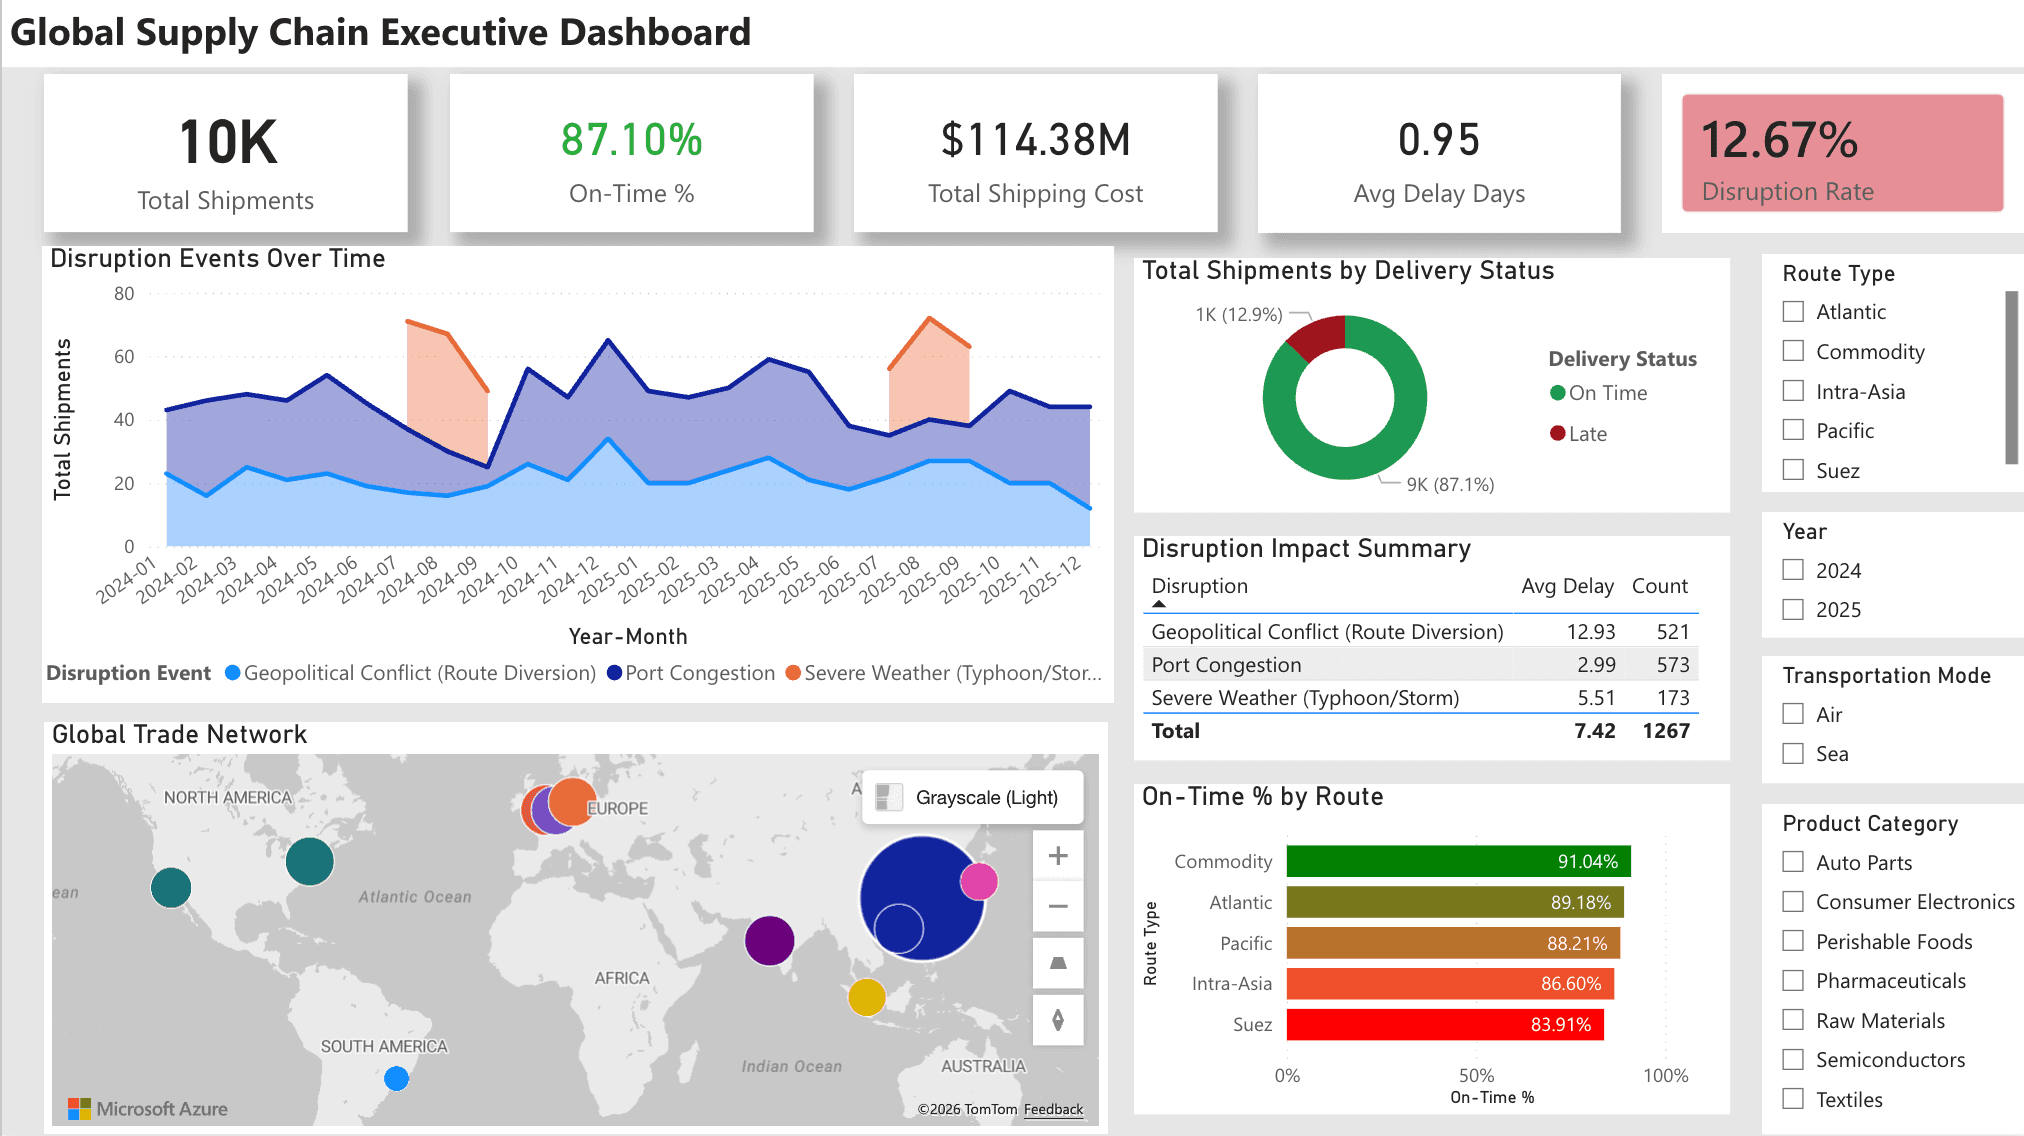Open the TomTom Feedback link
The image size is (2024, 1136).
(x=1053, y=1110)
